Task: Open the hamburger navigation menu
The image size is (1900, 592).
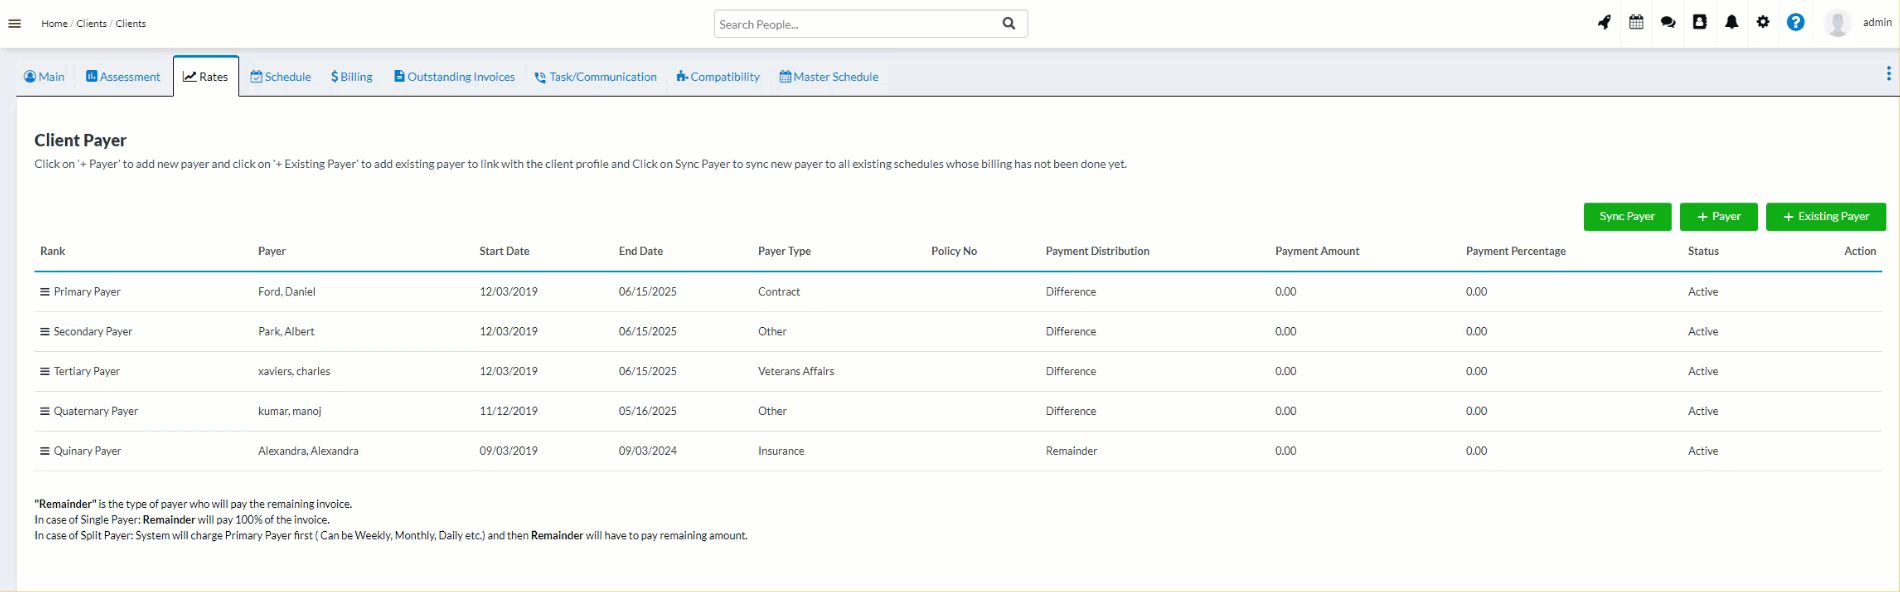Action: point(15,24)
